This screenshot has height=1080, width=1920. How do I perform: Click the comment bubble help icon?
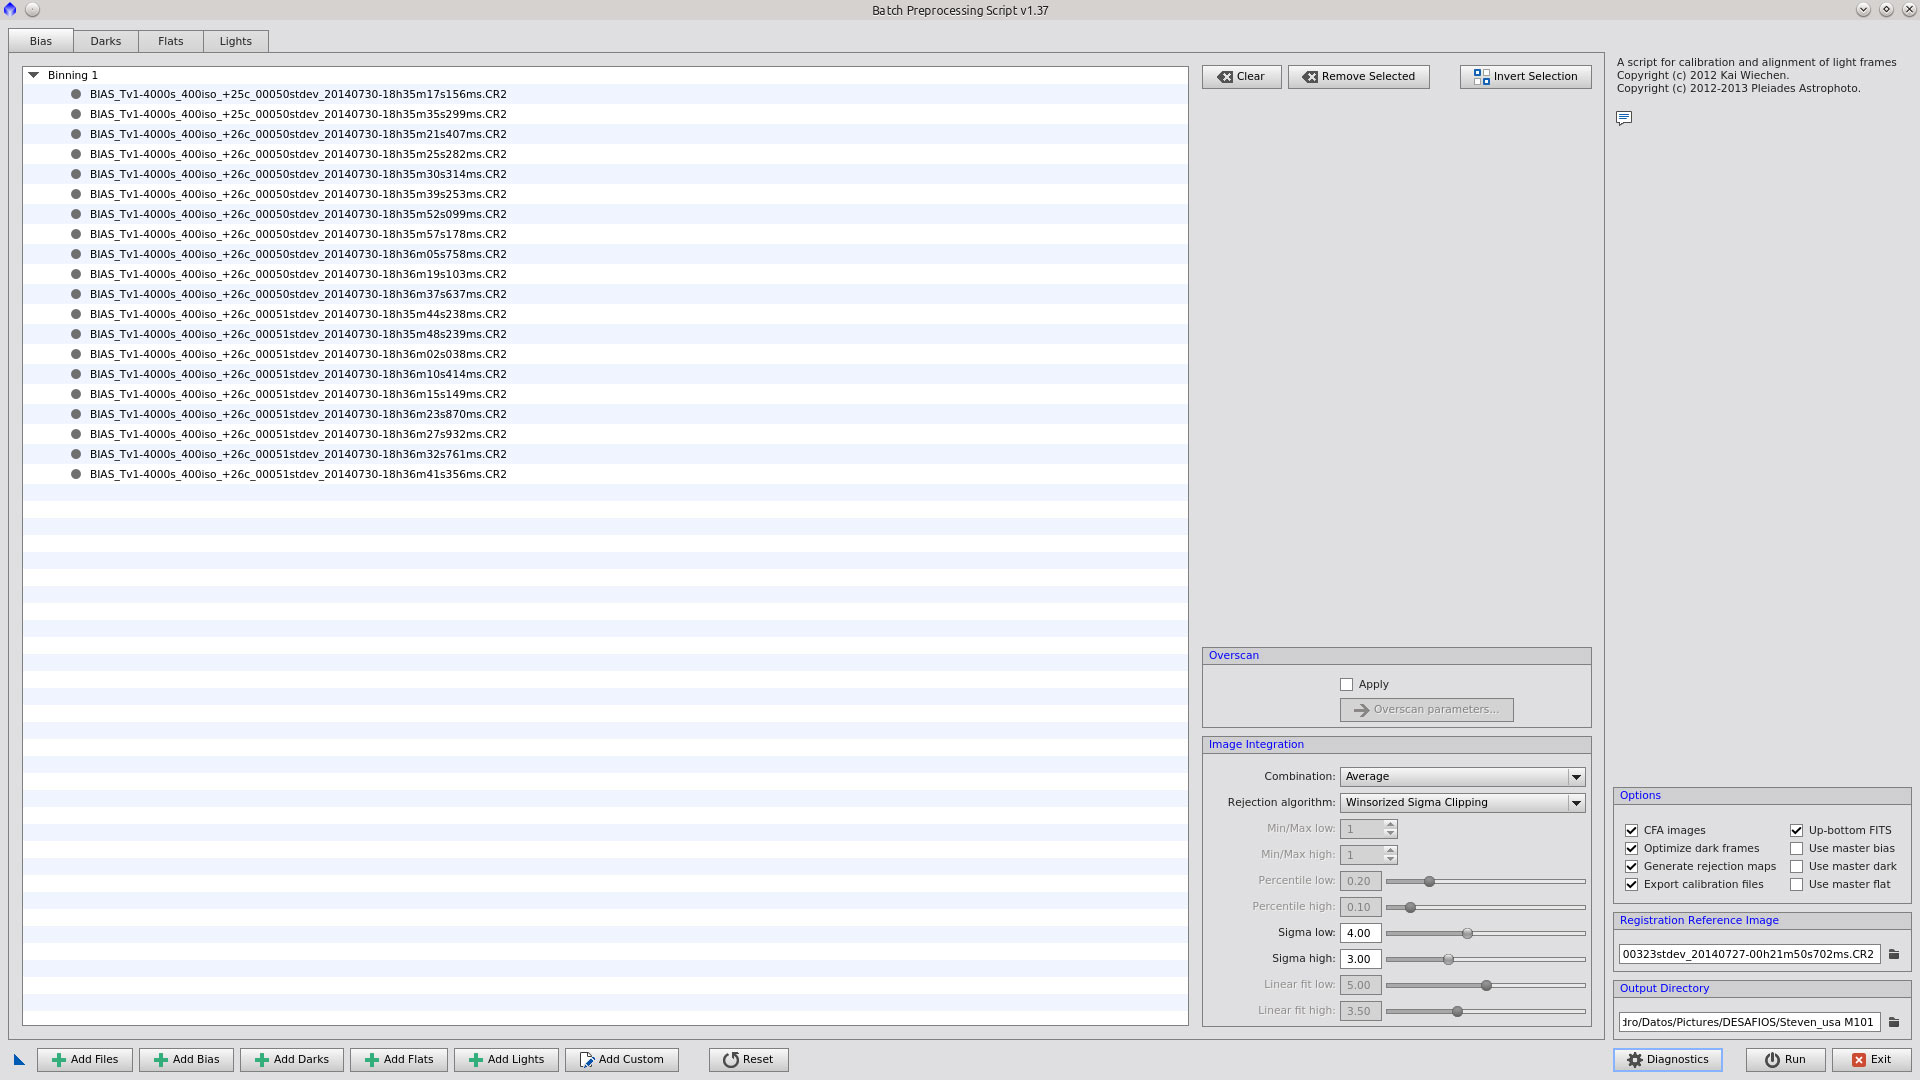coord(1624,118)
